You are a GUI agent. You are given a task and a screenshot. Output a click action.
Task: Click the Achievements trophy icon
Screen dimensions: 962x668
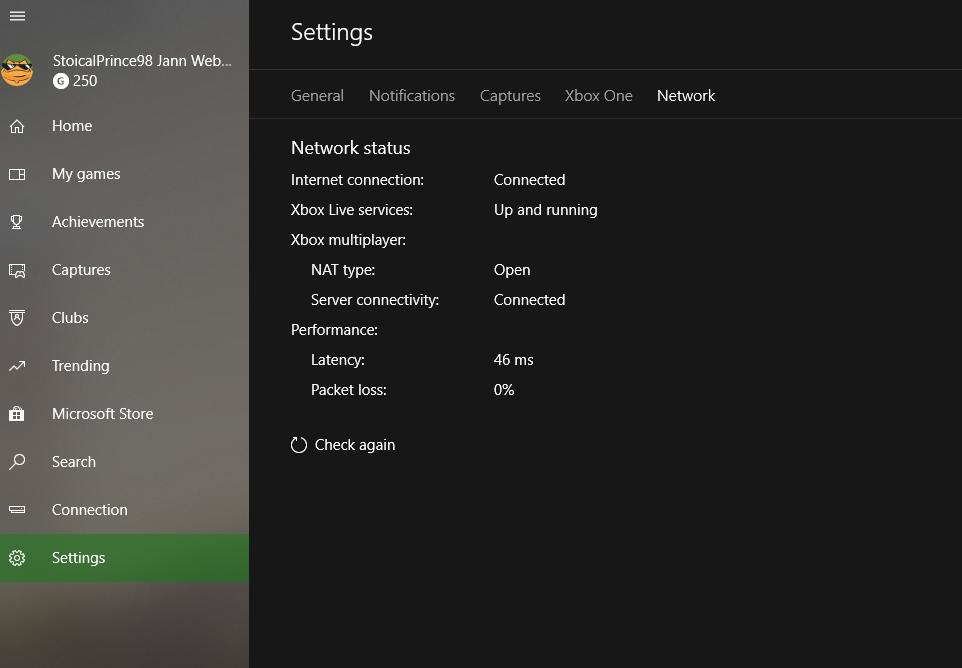[17, 222]
